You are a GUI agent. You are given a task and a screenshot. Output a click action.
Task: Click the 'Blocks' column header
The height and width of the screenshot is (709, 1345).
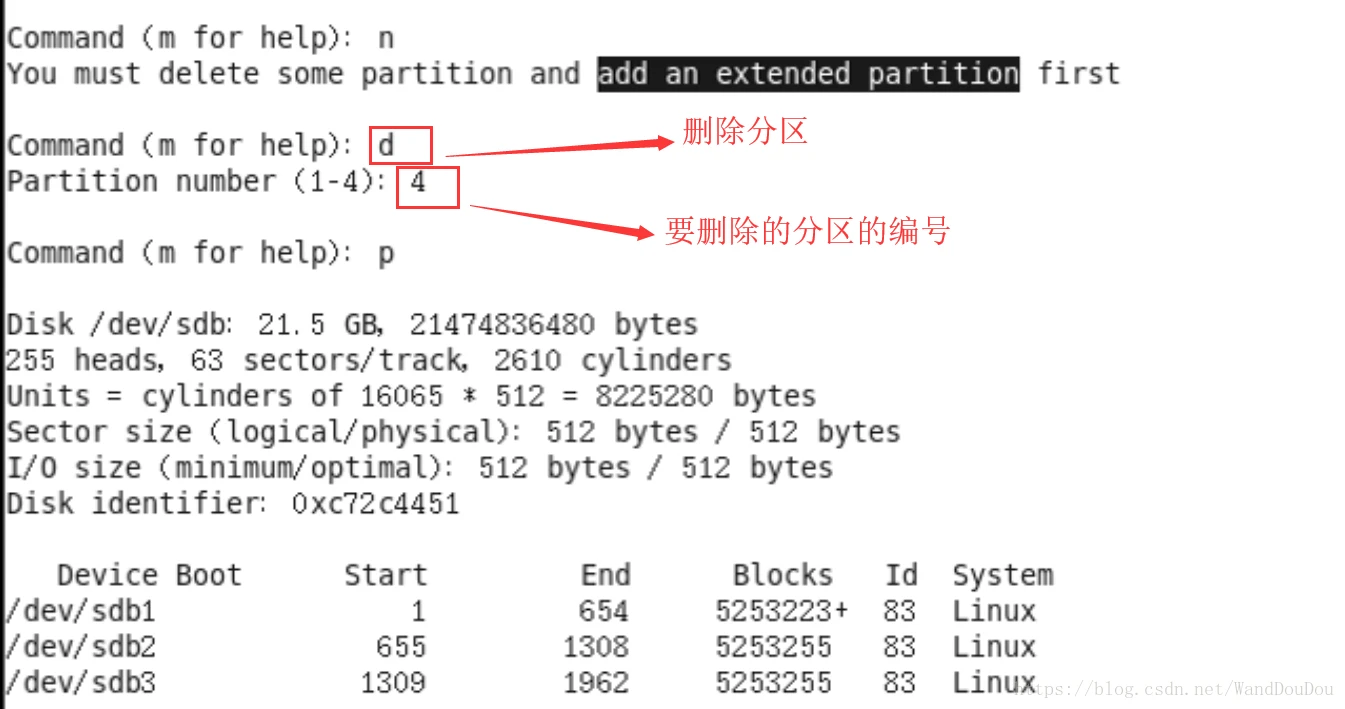(782, 575)
